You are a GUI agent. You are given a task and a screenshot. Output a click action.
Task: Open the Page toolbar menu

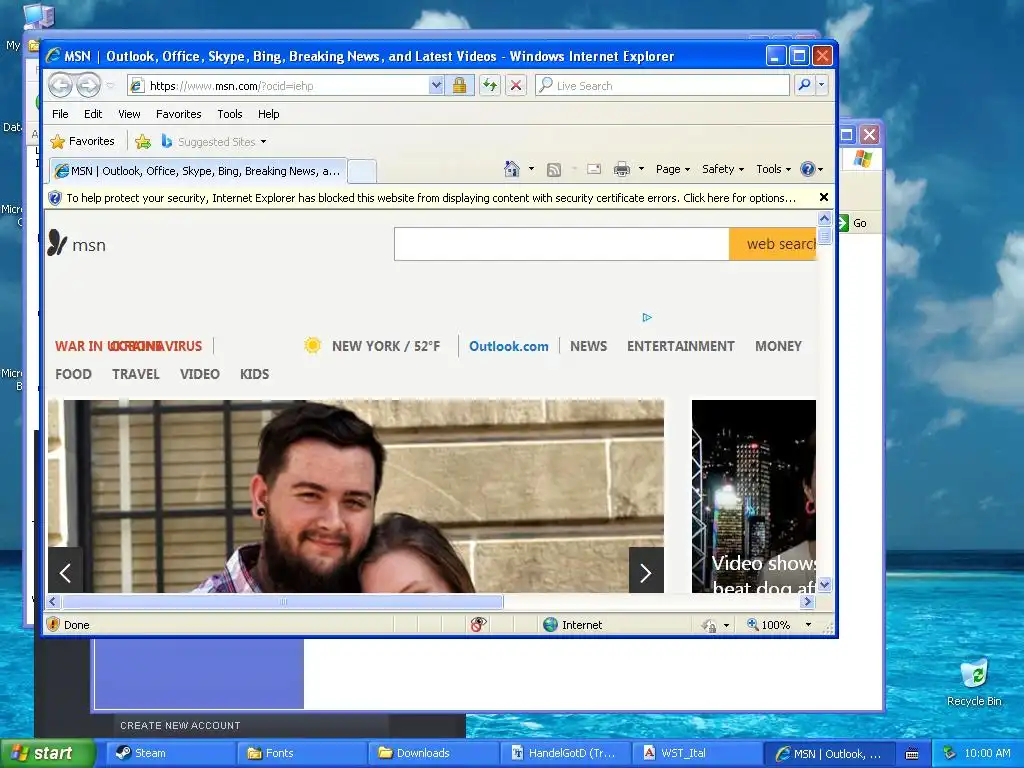pyautogui.click(x=673, y=169)
